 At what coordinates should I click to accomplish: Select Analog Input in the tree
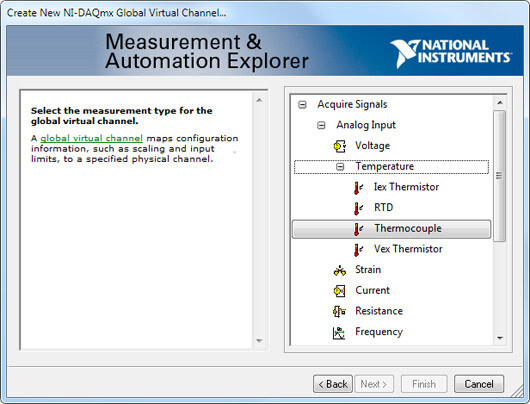[x=366, y=125]
